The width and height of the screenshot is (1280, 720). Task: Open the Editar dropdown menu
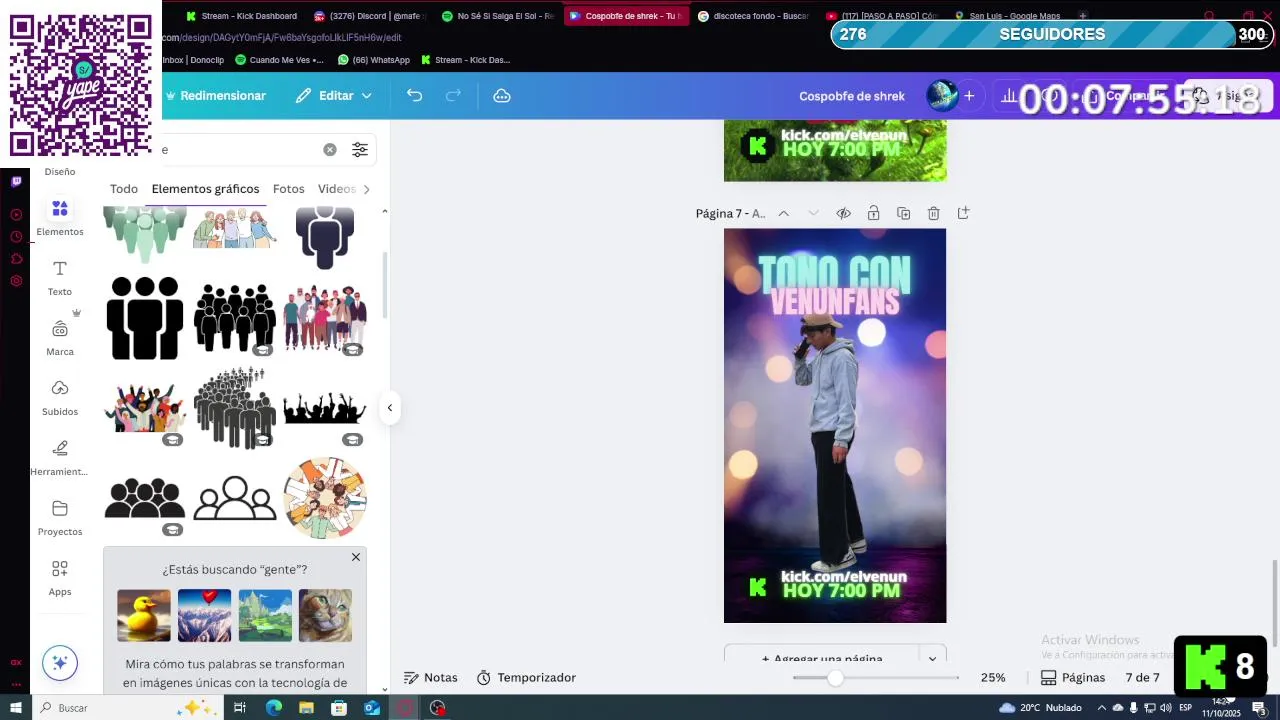coord(334,95)
